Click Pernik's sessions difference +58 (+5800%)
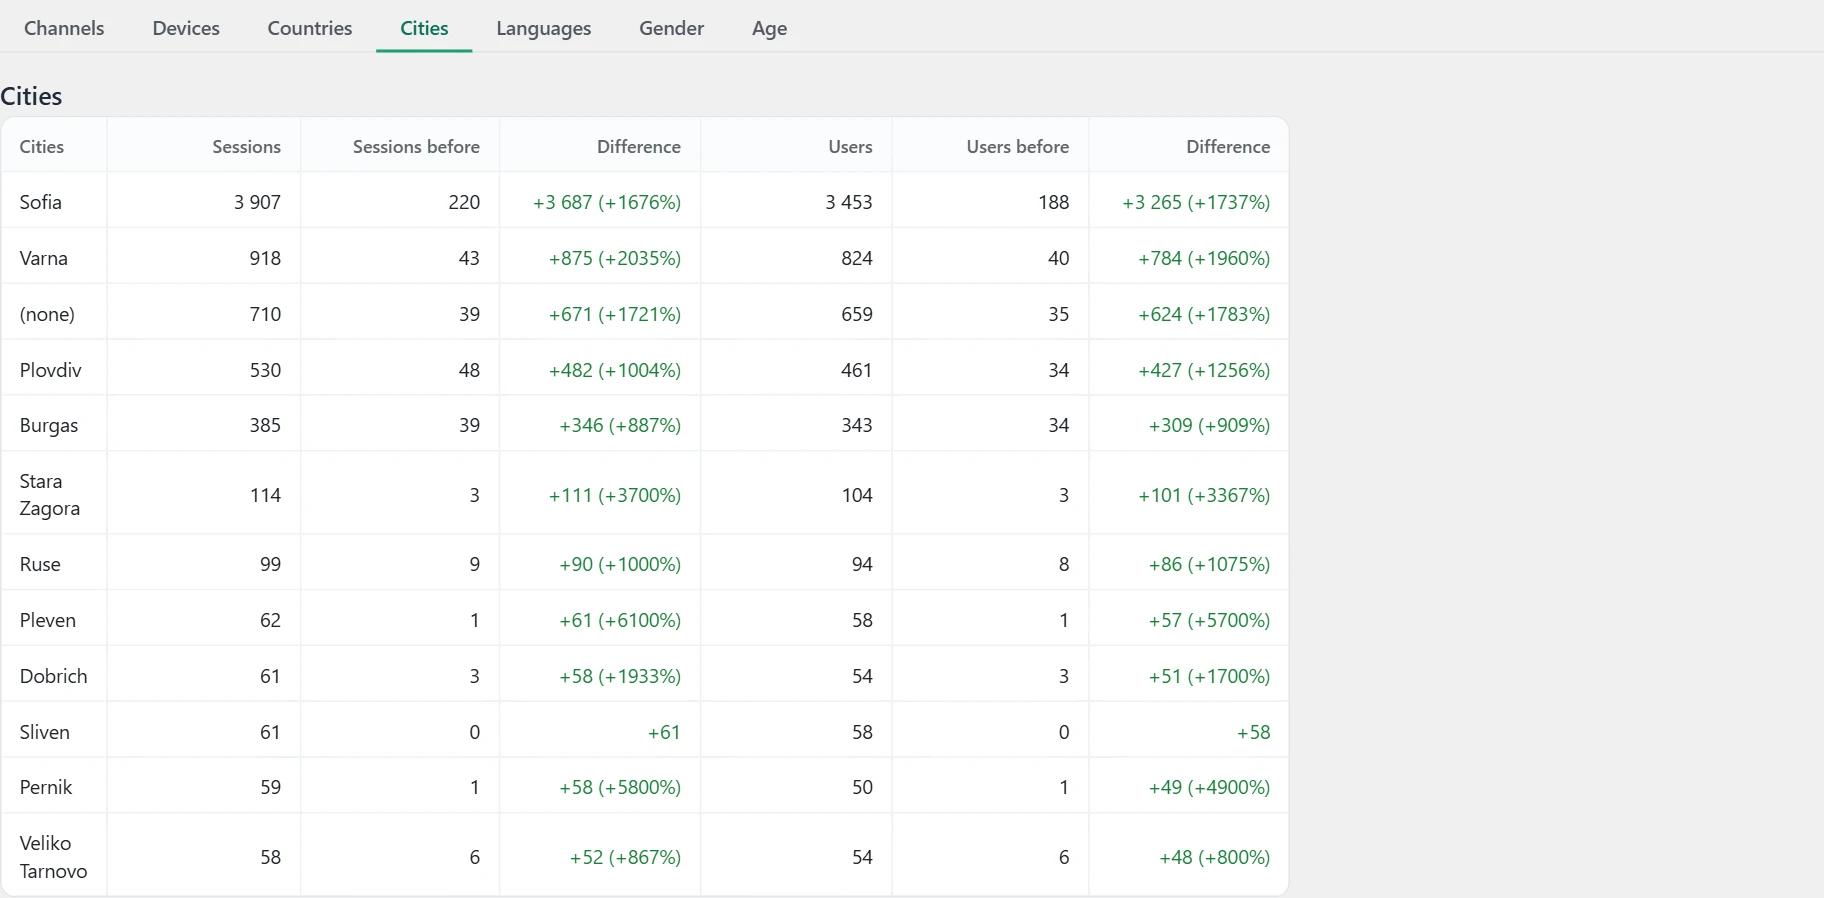 (x=620, y=787)
